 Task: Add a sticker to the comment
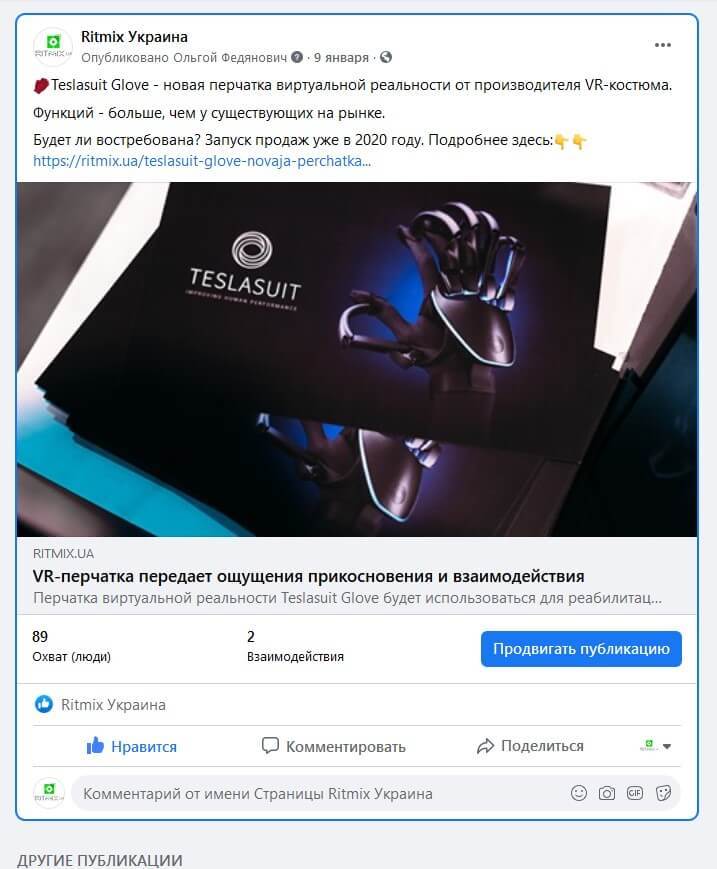663,793
